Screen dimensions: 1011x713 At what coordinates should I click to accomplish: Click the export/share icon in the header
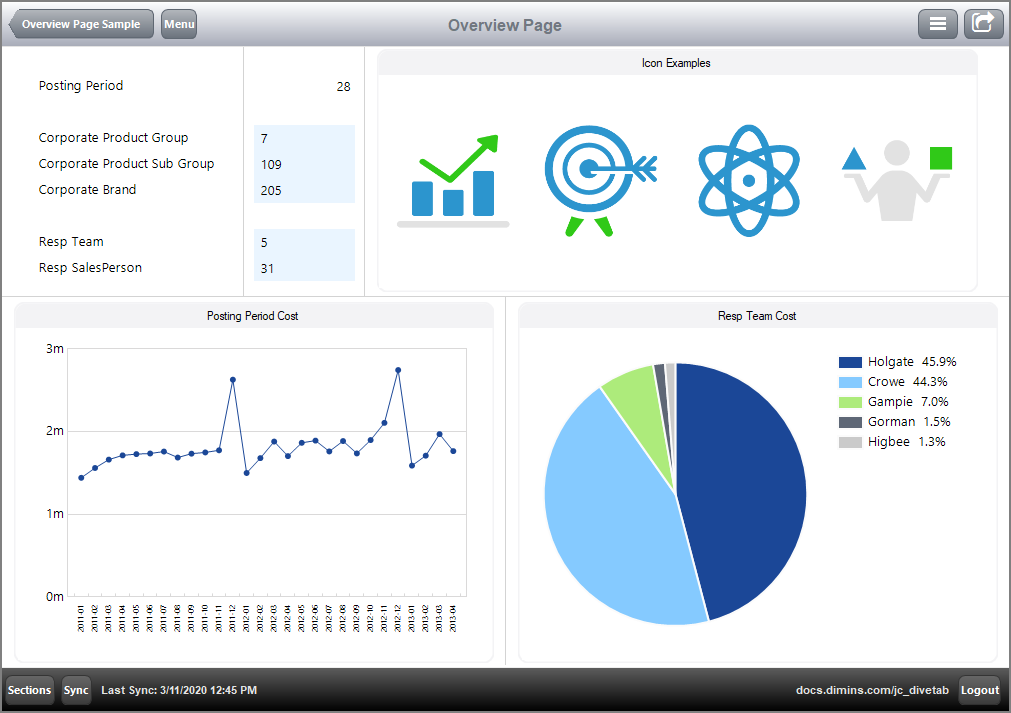click(x=983, y=23)
